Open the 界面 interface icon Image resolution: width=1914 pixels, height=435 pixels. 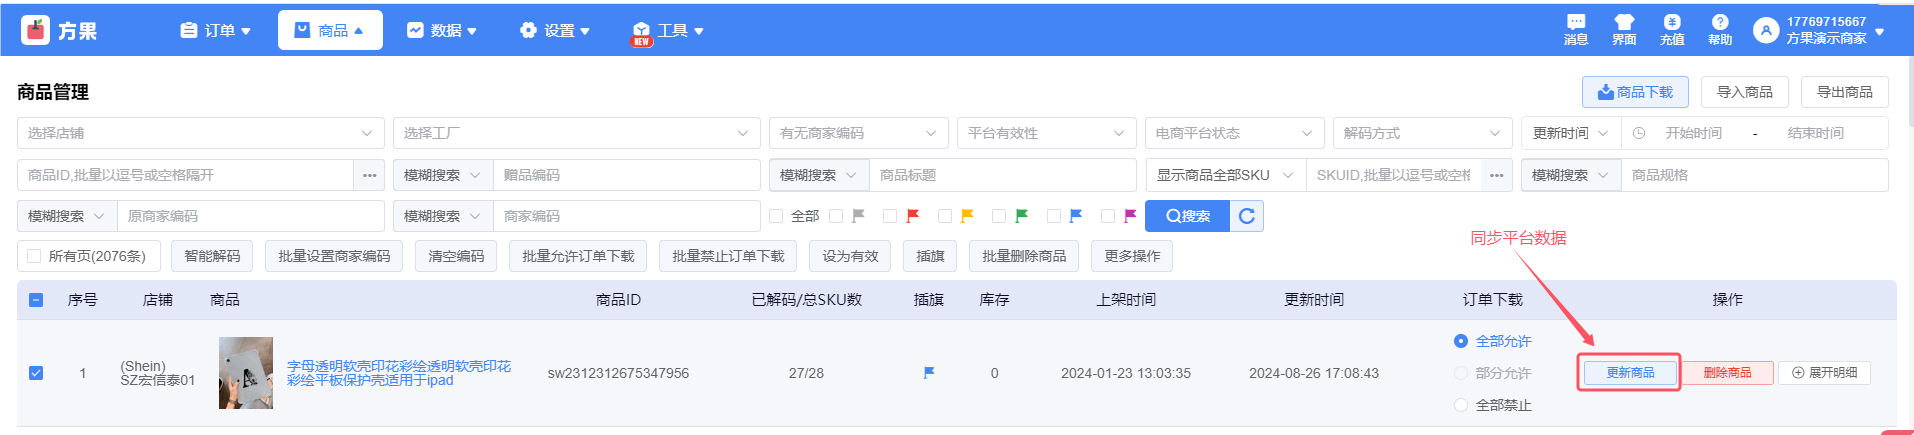[1624, 23]
